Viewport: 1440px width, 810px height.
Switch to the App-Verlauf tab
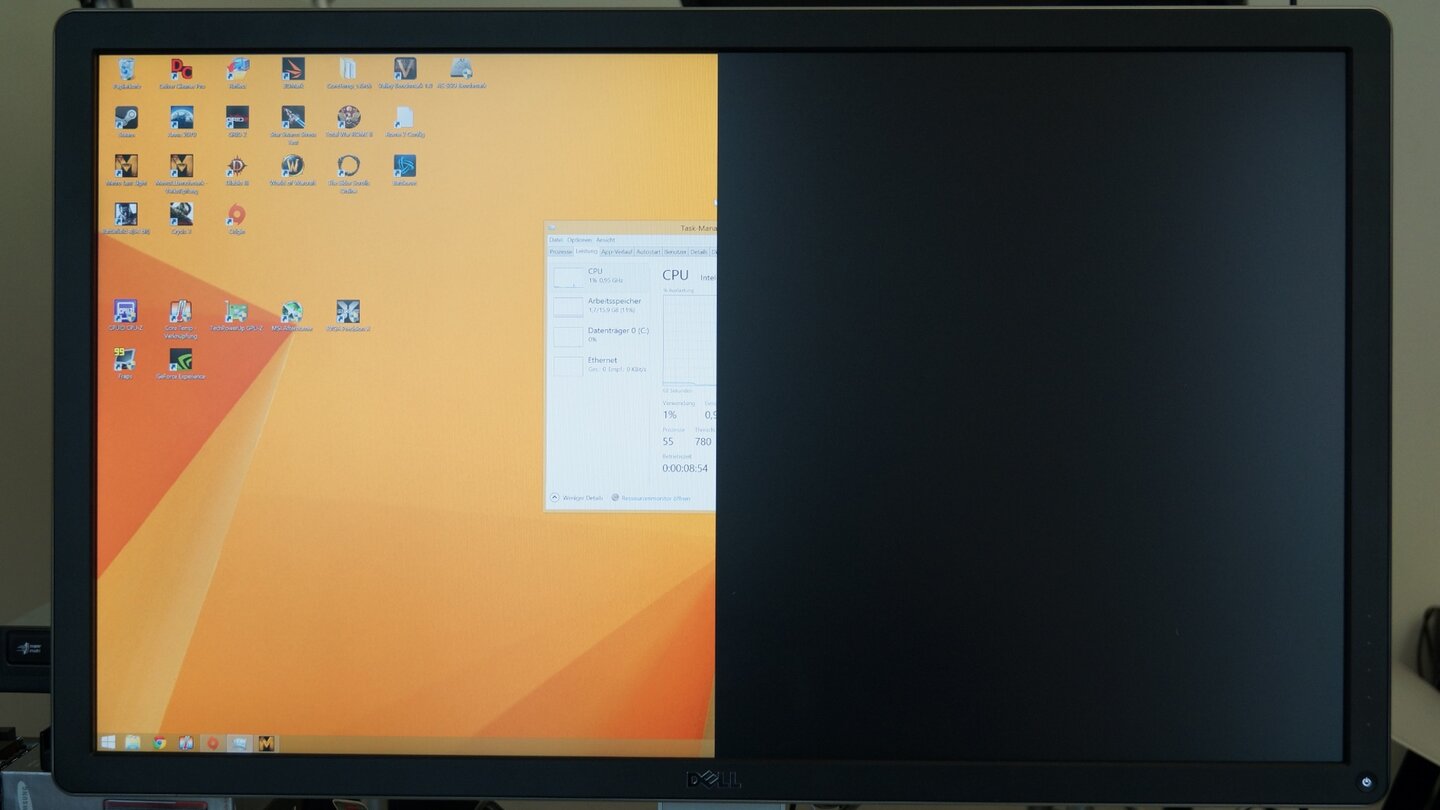(617, 252)
